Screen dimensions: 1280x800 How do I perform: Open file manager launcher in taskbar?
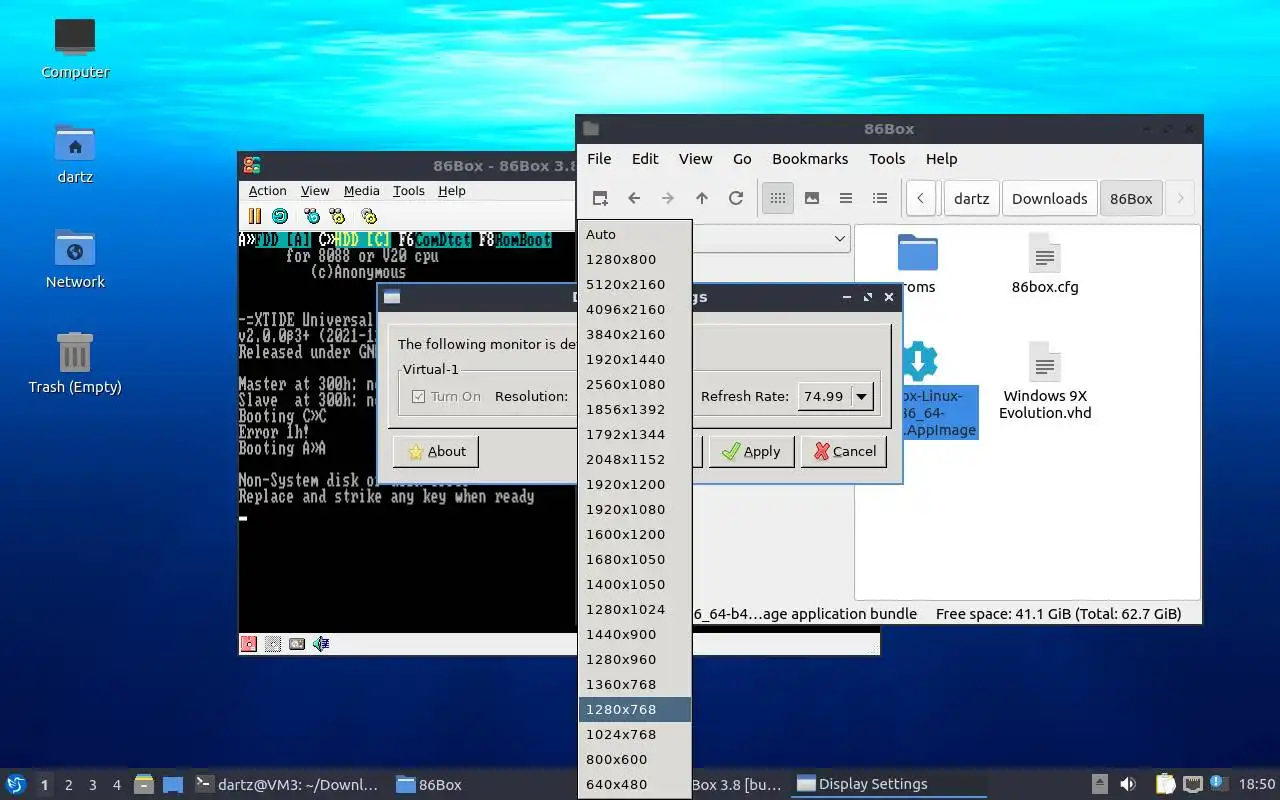(144, 784)
